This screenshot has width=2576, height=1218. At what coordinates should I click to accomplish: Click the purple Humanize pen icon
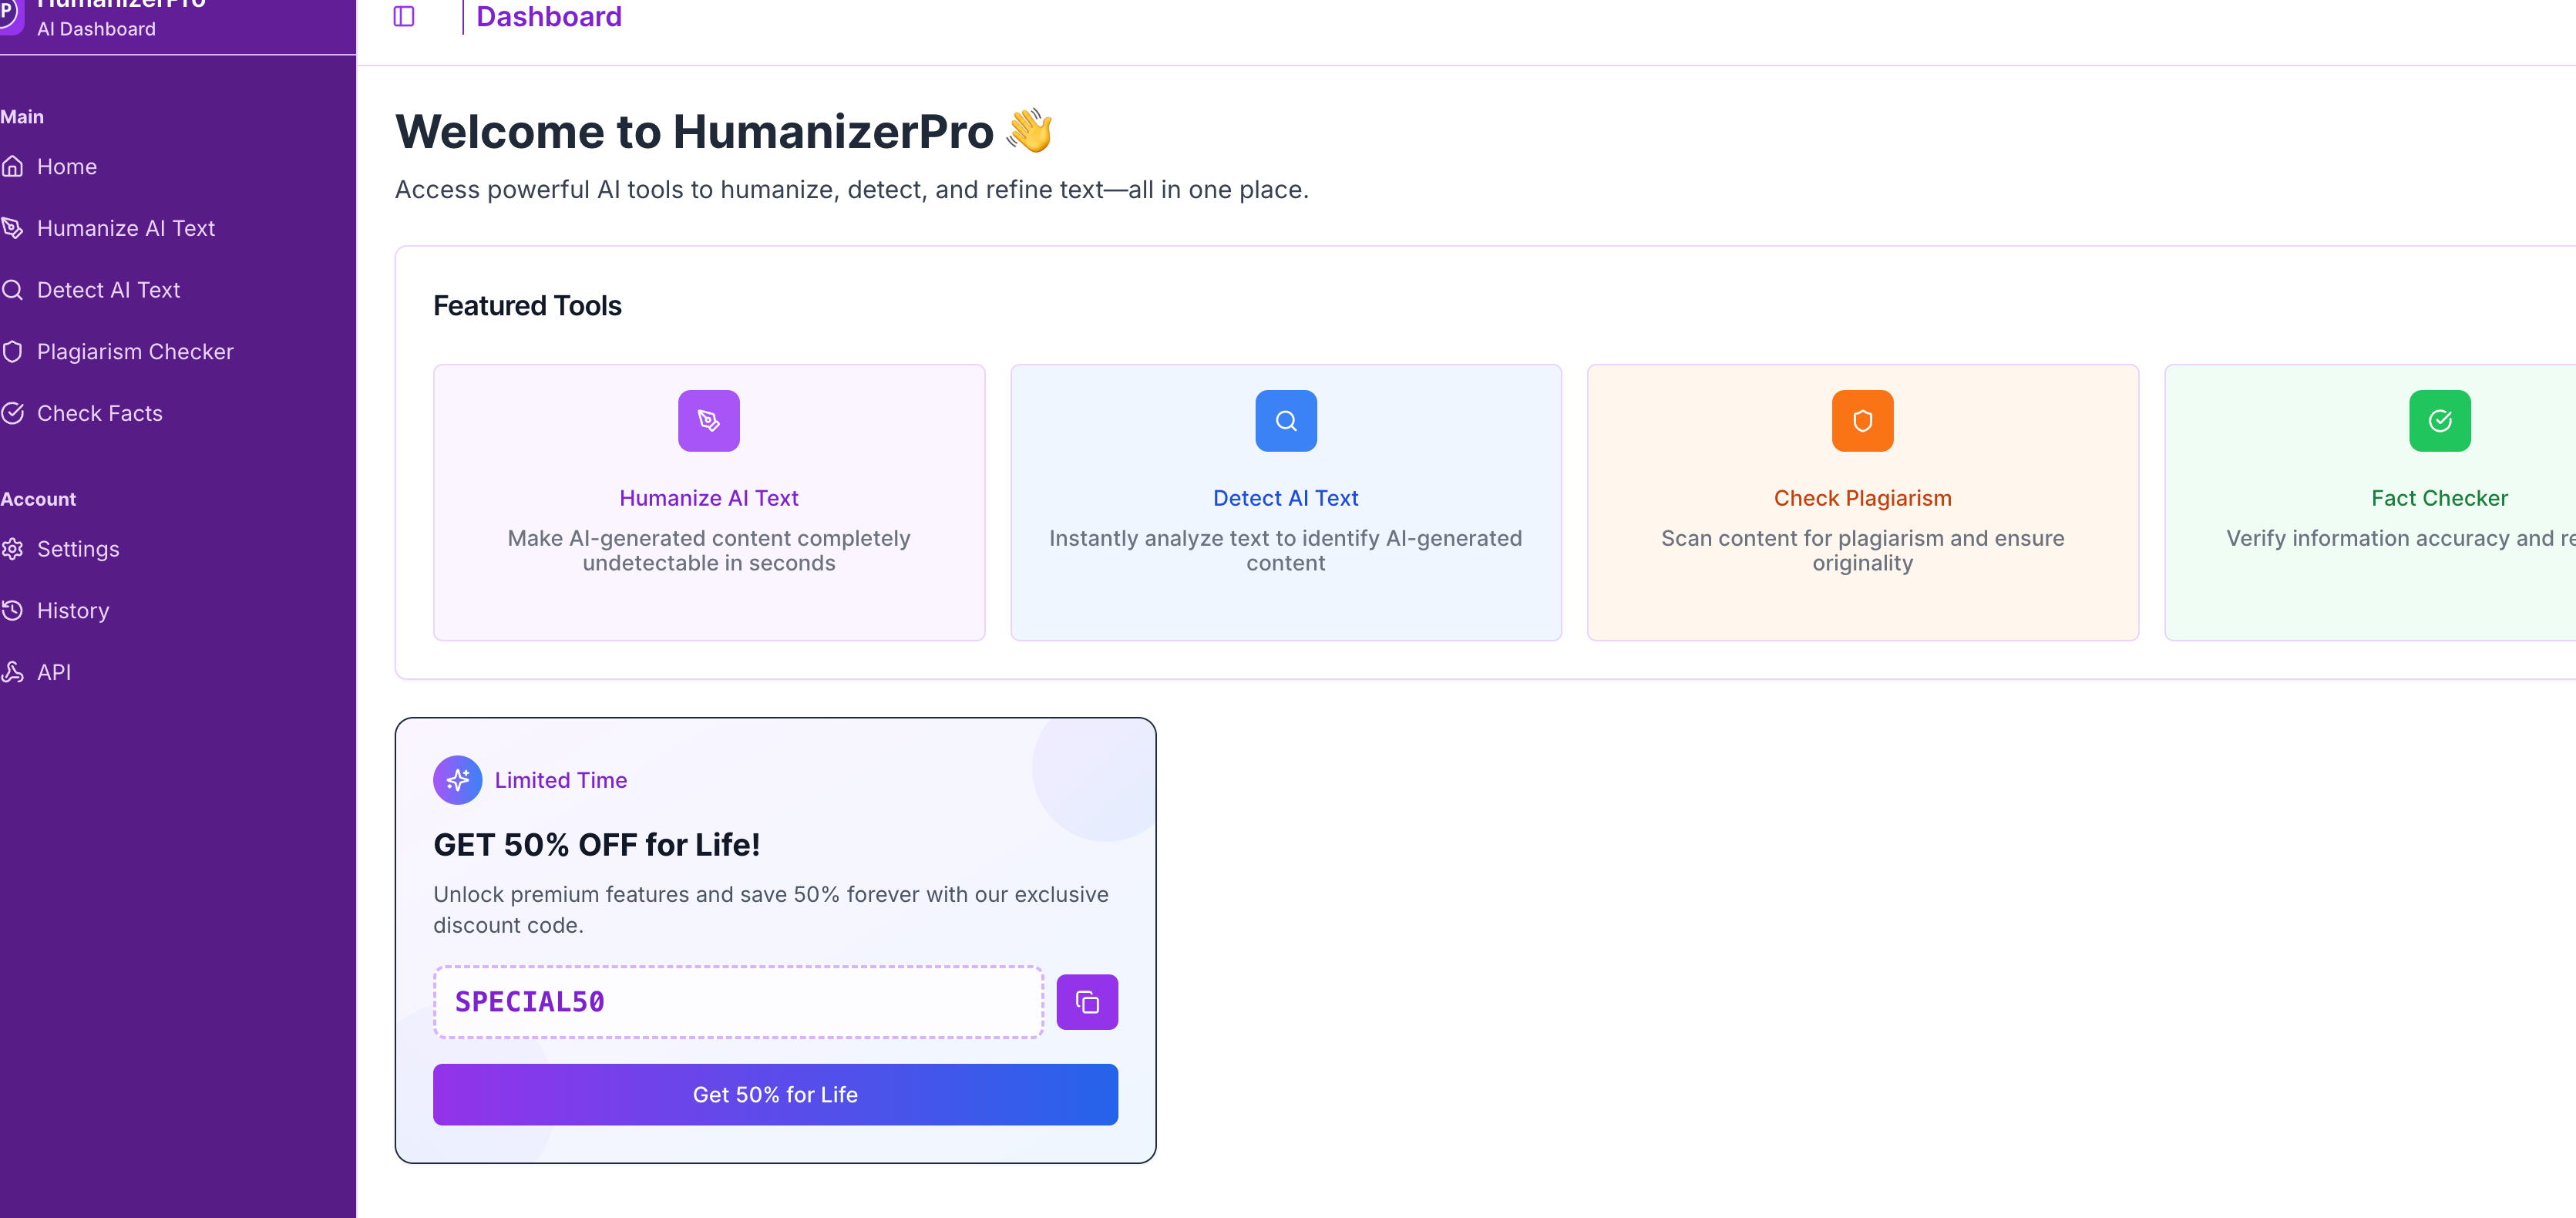pyautogui.click(x=708, y=421)
